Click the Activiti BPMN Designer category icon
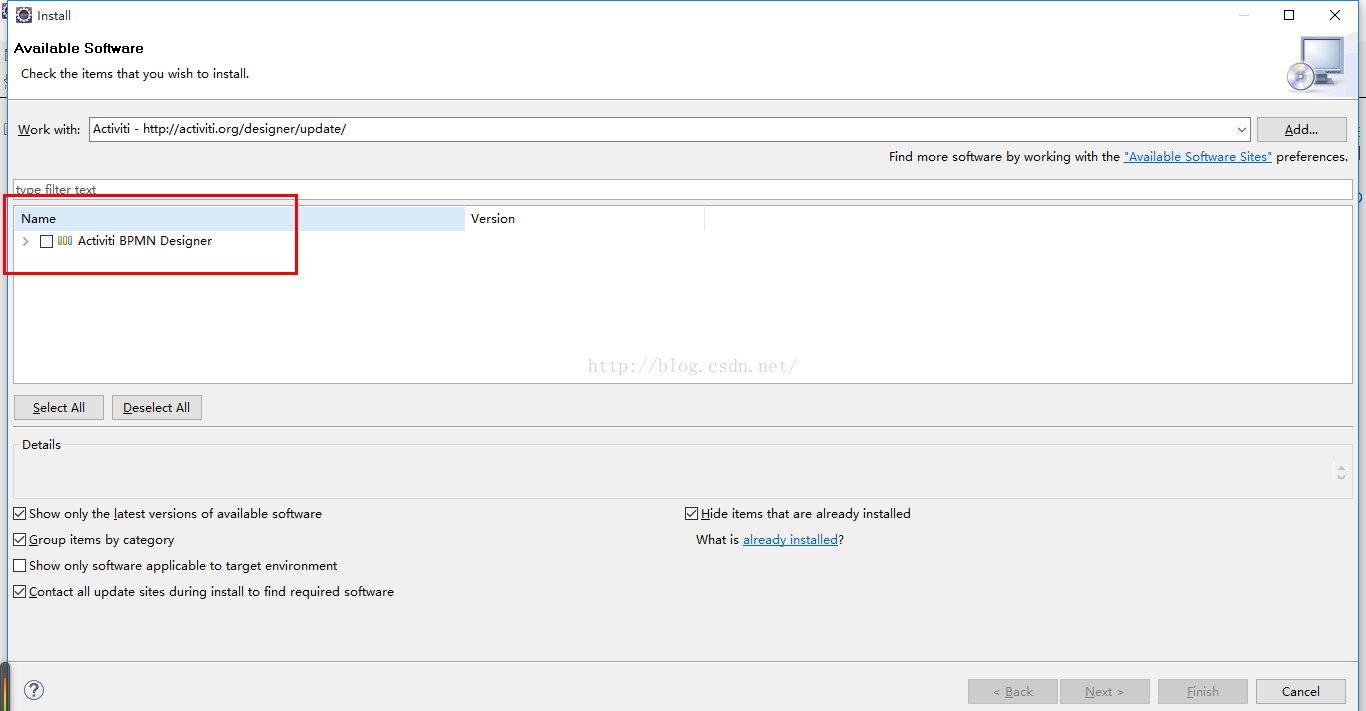The width and height of the screenshot is (1366, 711). [x=65, y=241]
